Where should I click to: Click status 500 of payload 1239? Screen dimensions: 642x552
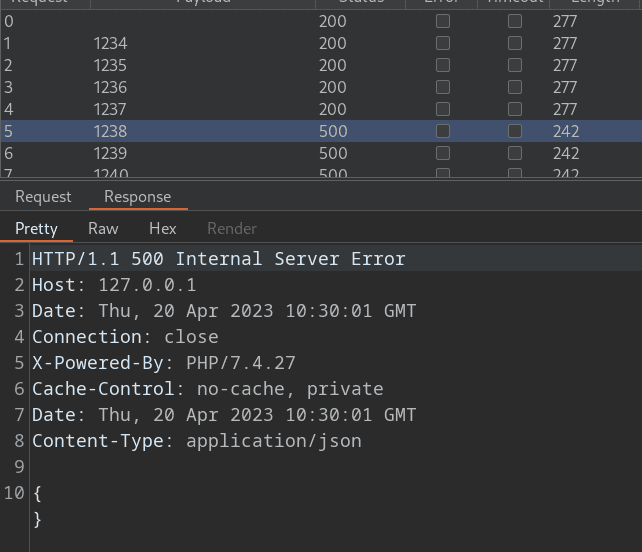333,153
